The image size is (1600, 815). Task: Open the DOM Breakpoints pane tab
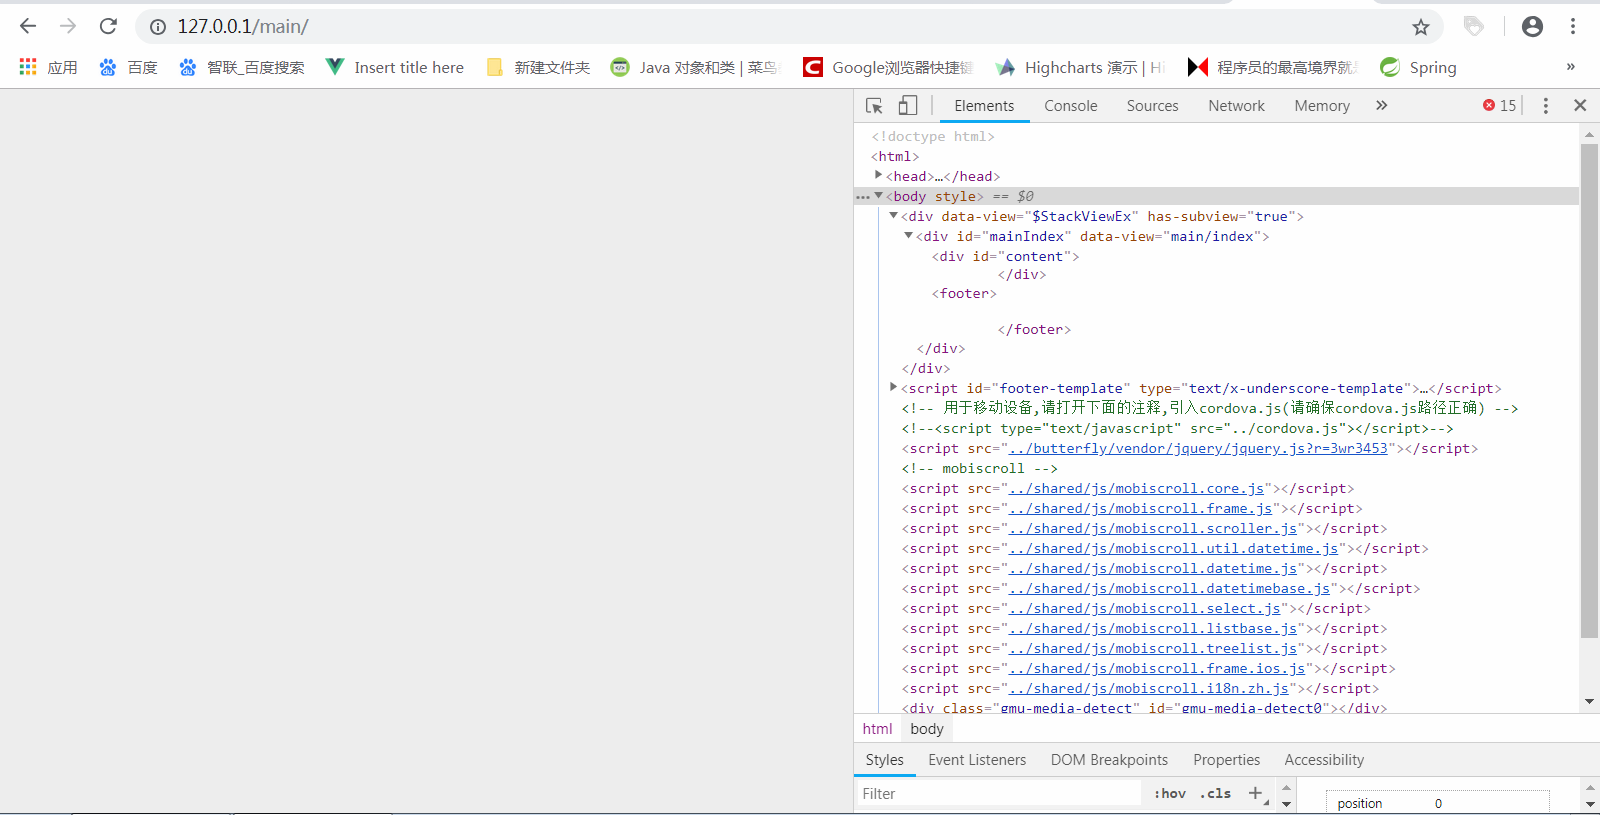tap(1109, 760)
